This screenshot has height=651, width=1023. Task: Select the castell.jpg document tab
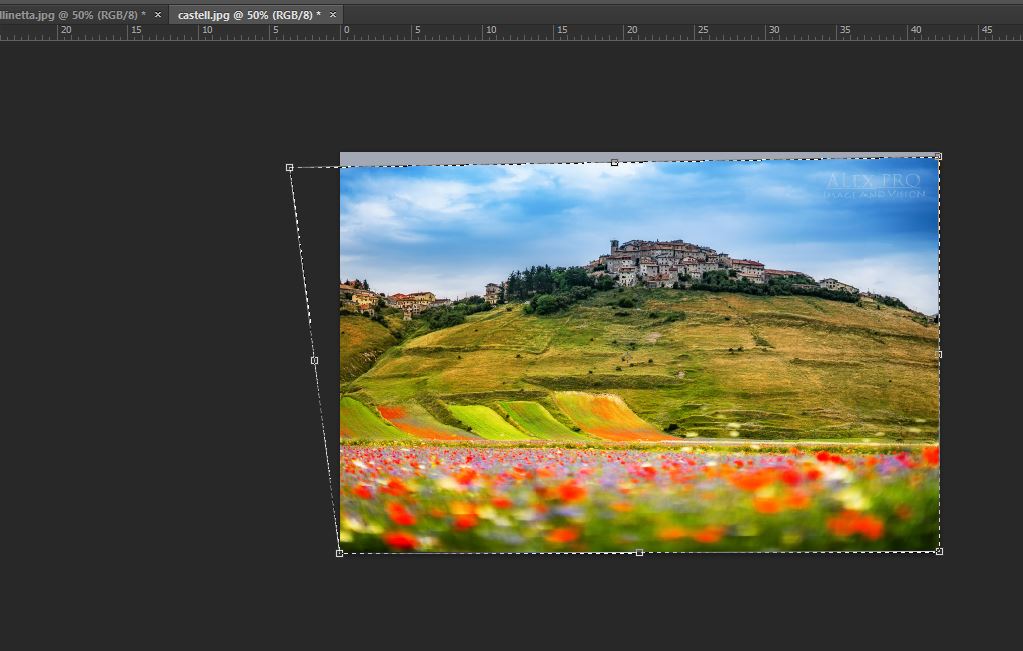(248, 15)
